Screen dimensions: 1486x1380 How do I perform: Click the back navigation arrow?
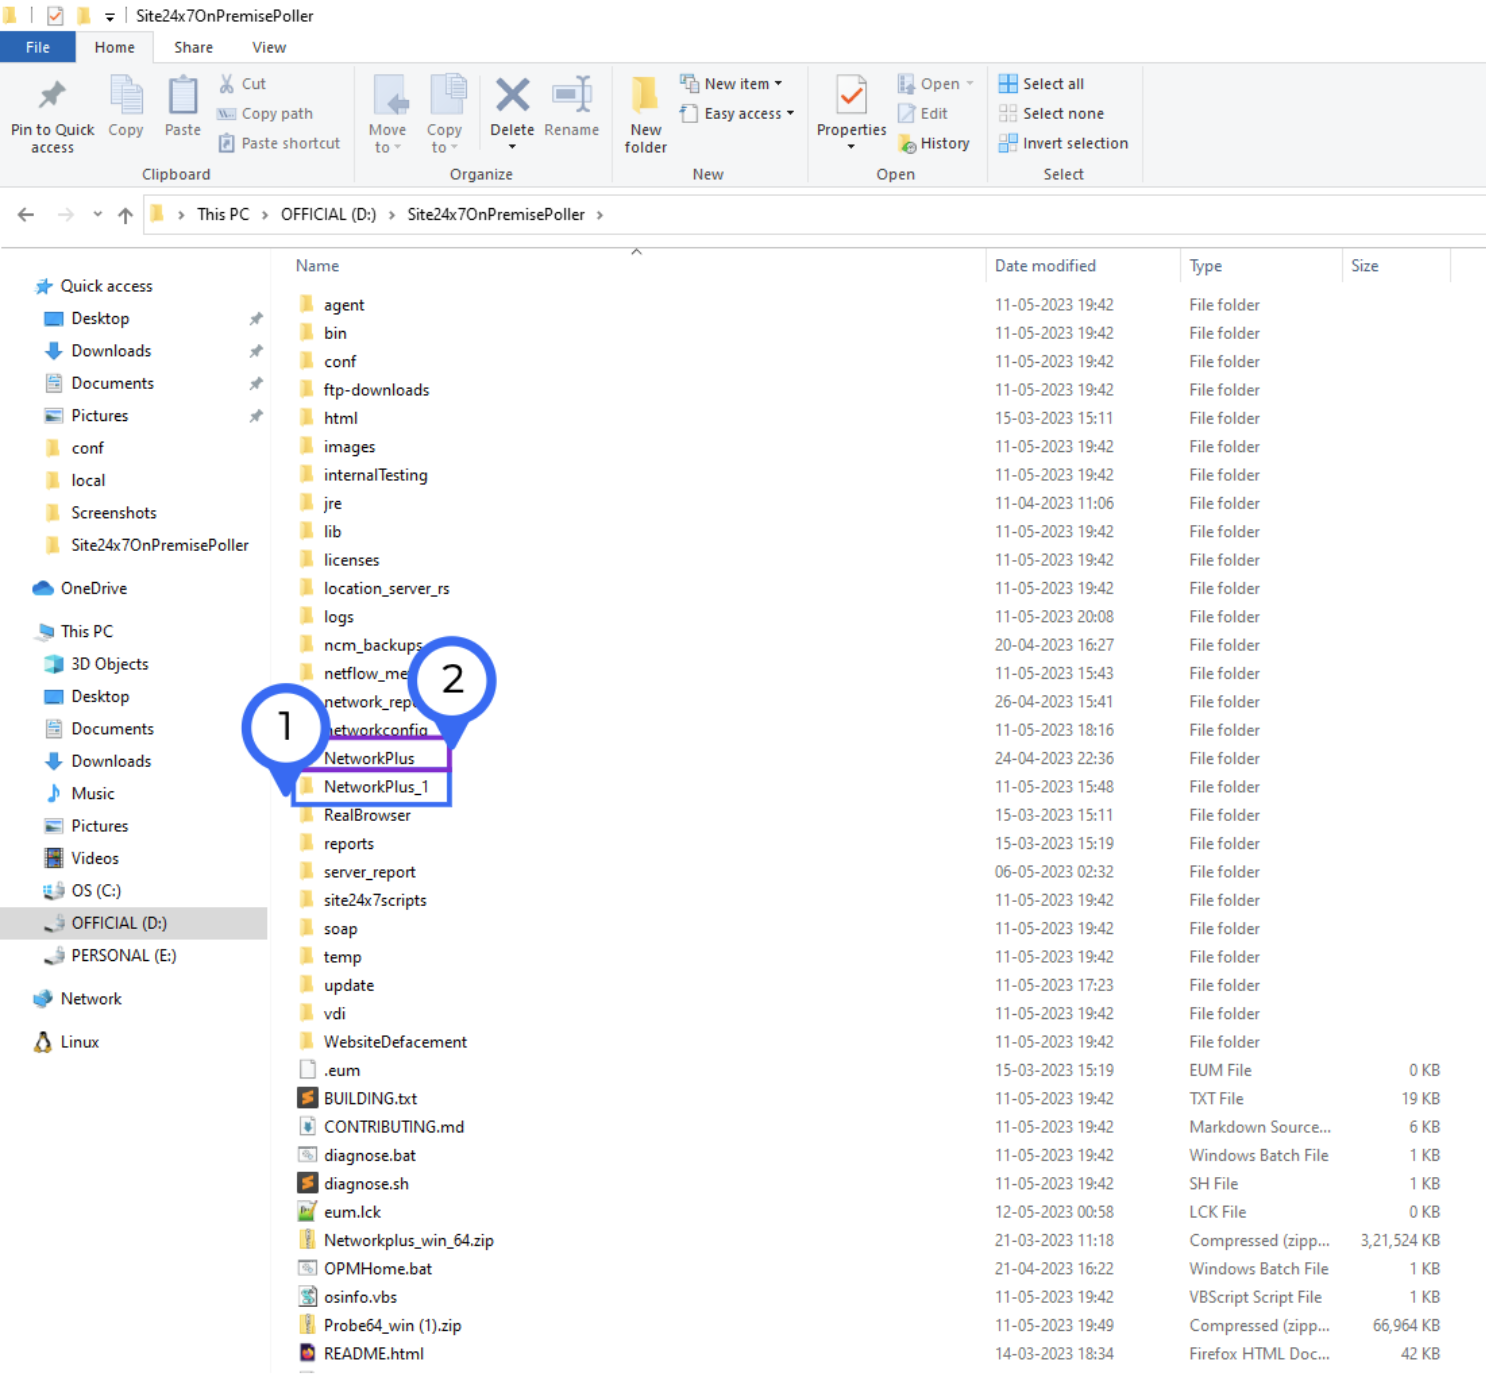(26, 215)
